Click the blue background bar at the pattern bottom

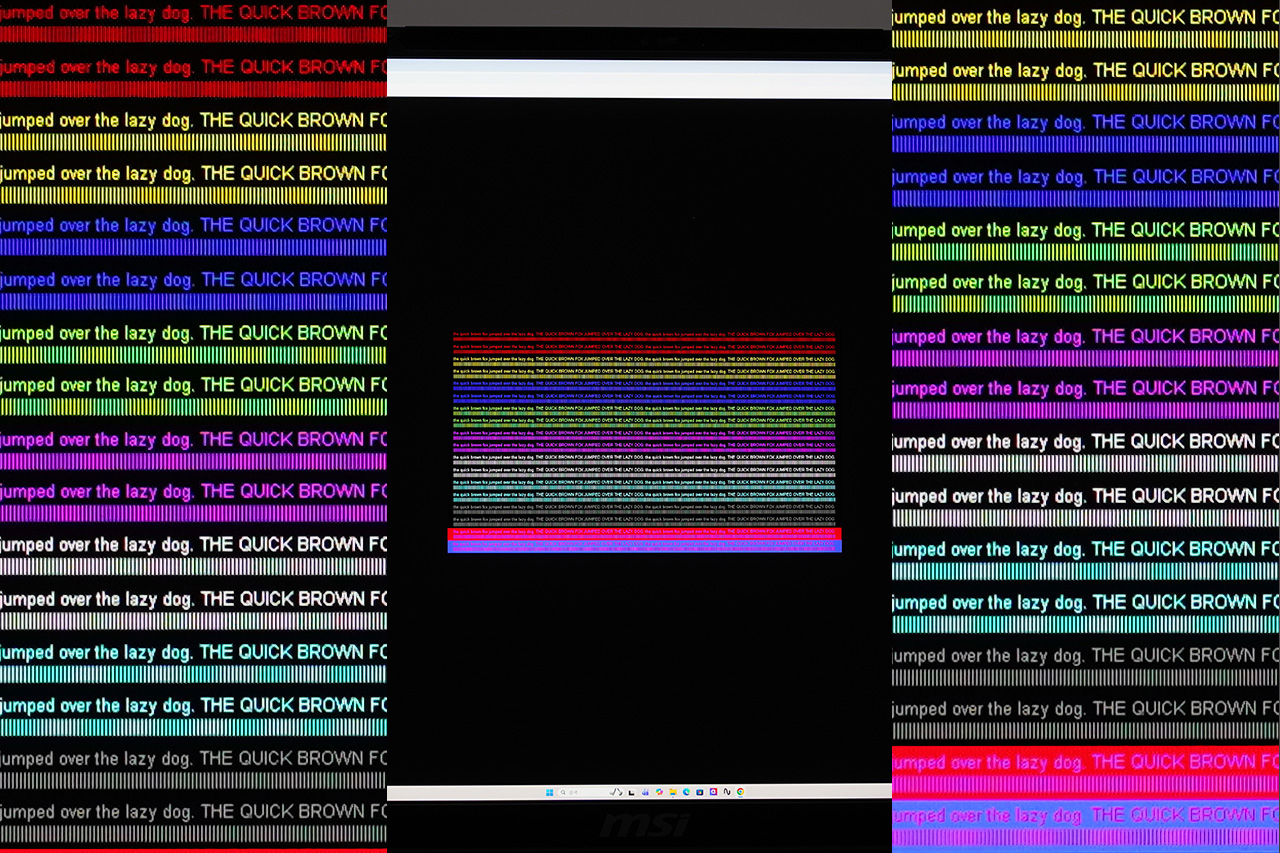(645, 546)
